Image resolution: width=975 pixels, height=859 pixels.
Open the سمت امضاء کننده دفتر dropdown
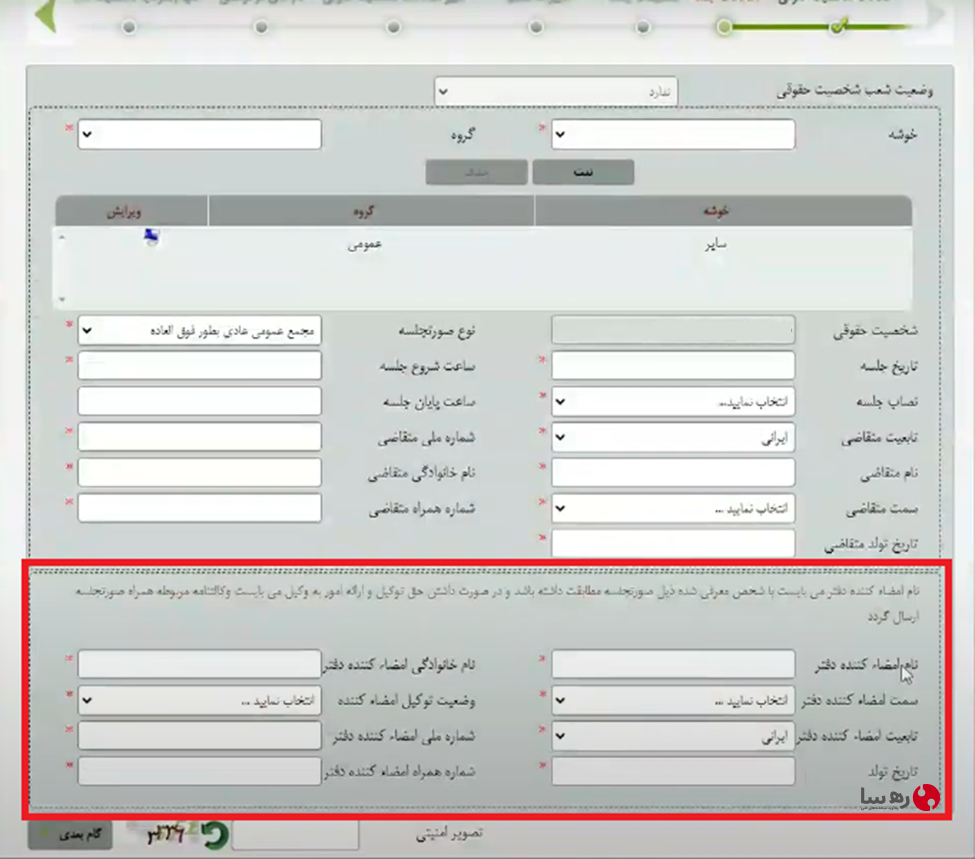click(x=673, y=700)
